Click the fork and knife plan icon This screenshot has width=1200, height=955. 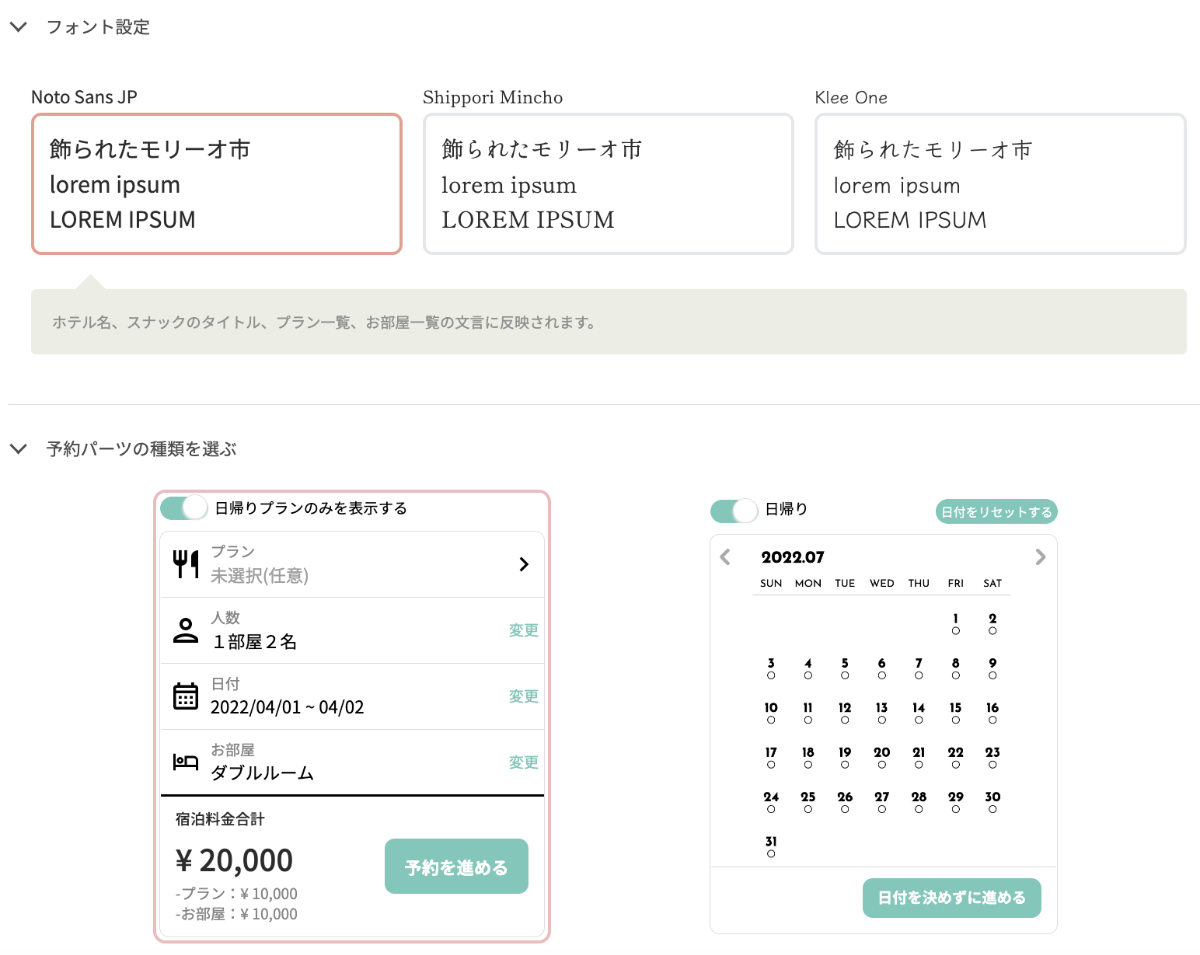point(186,564)
